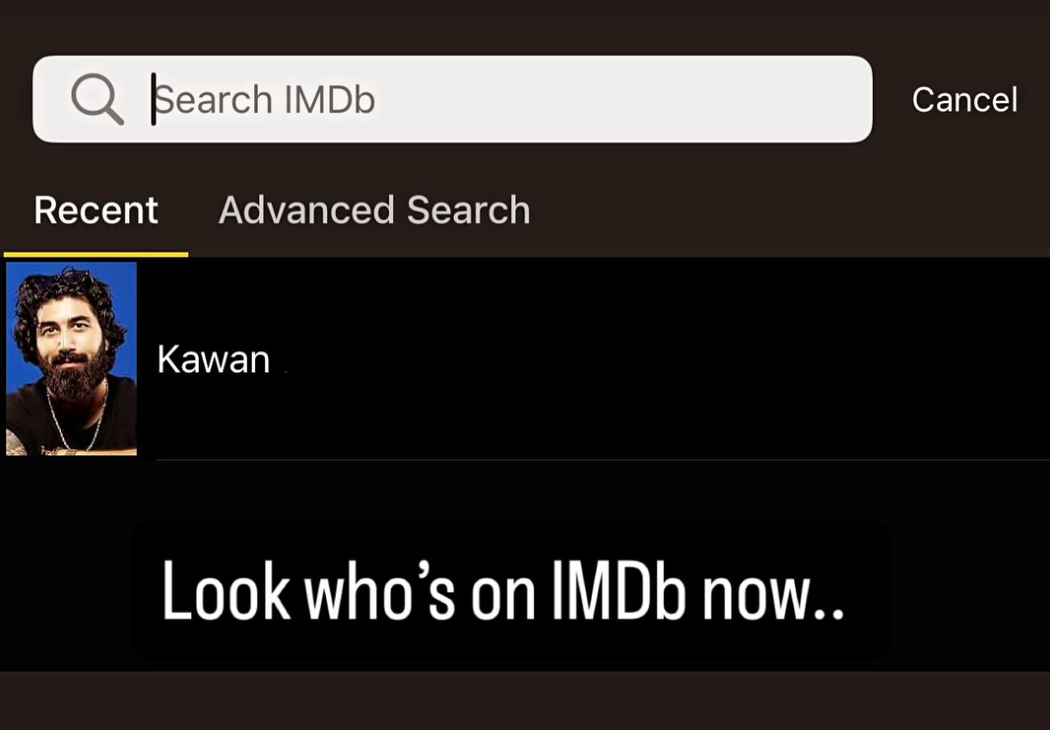
Task: Click the divider line below Kawan's row
Action: (603, 459)
